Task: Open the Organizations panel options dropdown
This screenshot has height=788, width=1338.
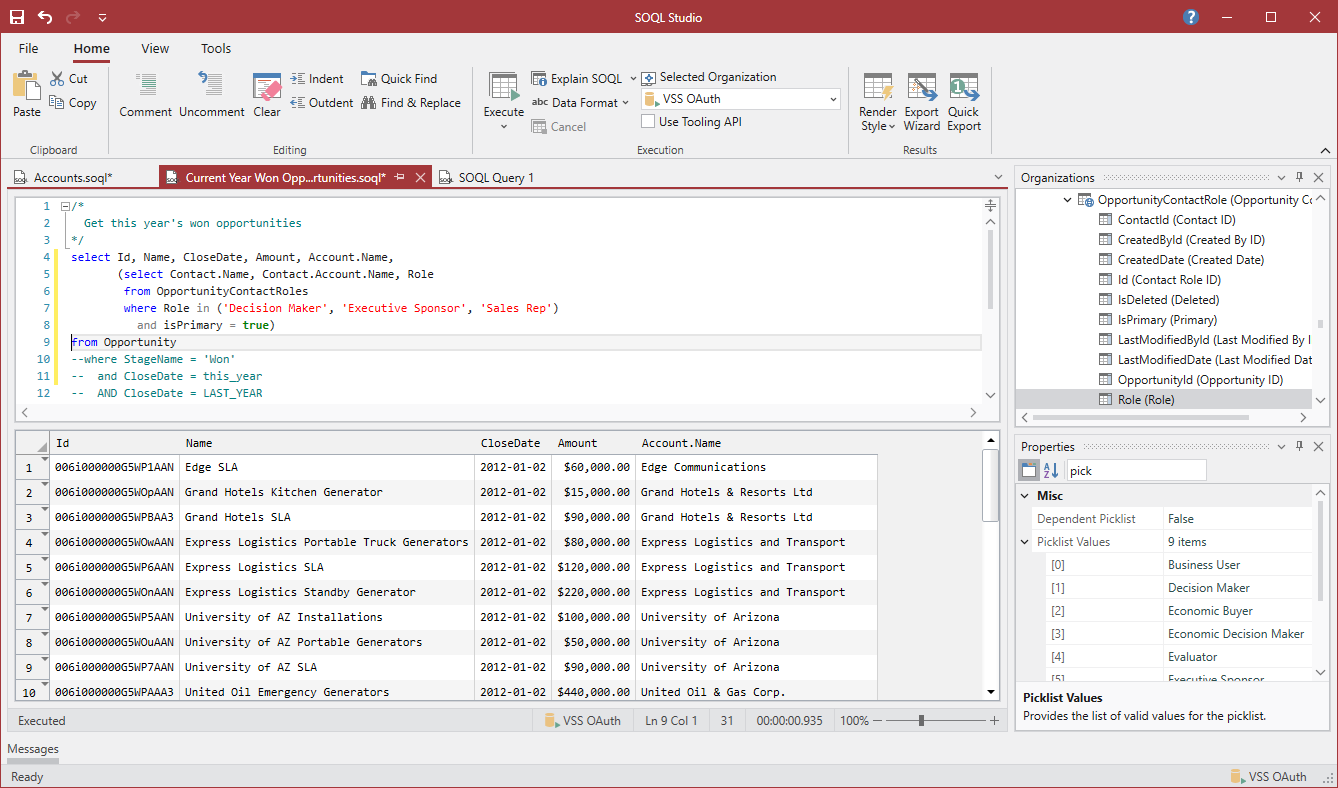Action: (x=1281, y=177)
